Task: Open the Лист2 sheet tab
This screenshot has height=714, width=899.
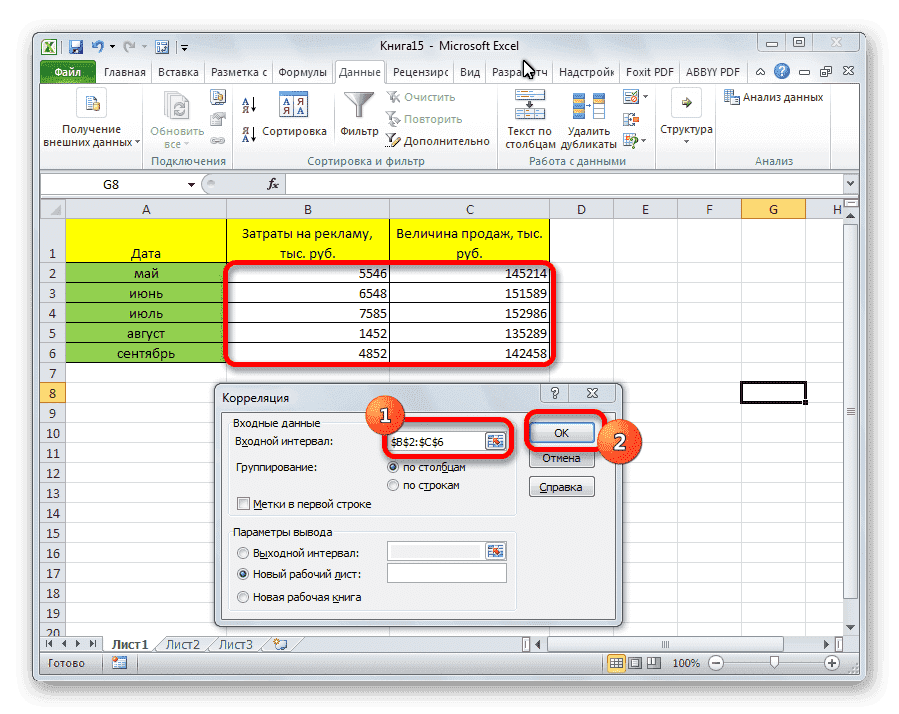Action: coord(181,644)
